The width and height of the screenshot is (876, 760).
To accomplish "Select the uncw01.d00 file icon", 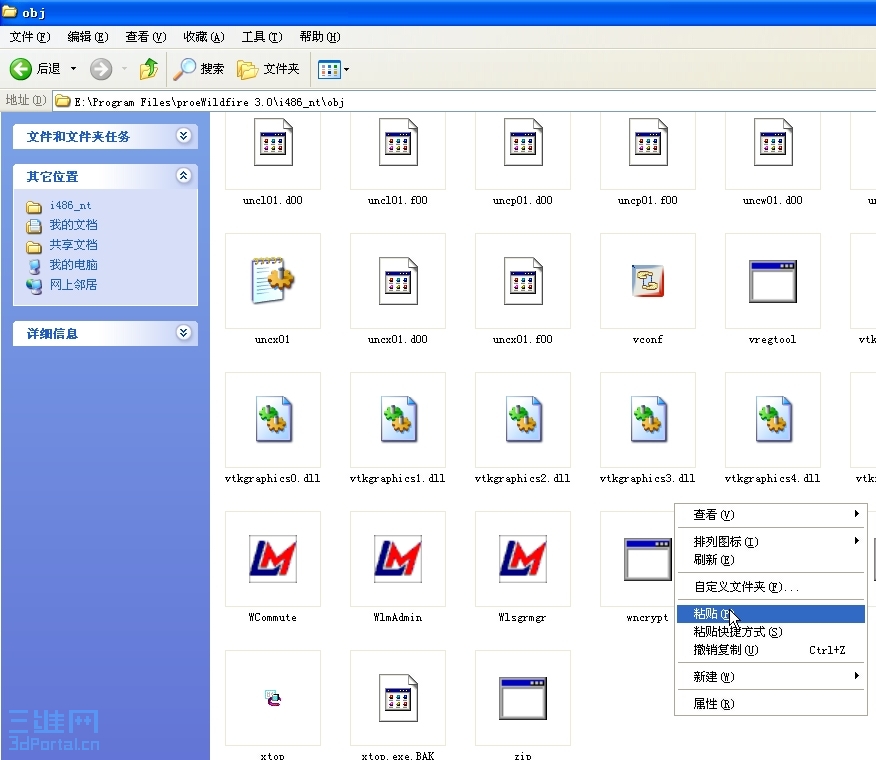I will (773, 142).
